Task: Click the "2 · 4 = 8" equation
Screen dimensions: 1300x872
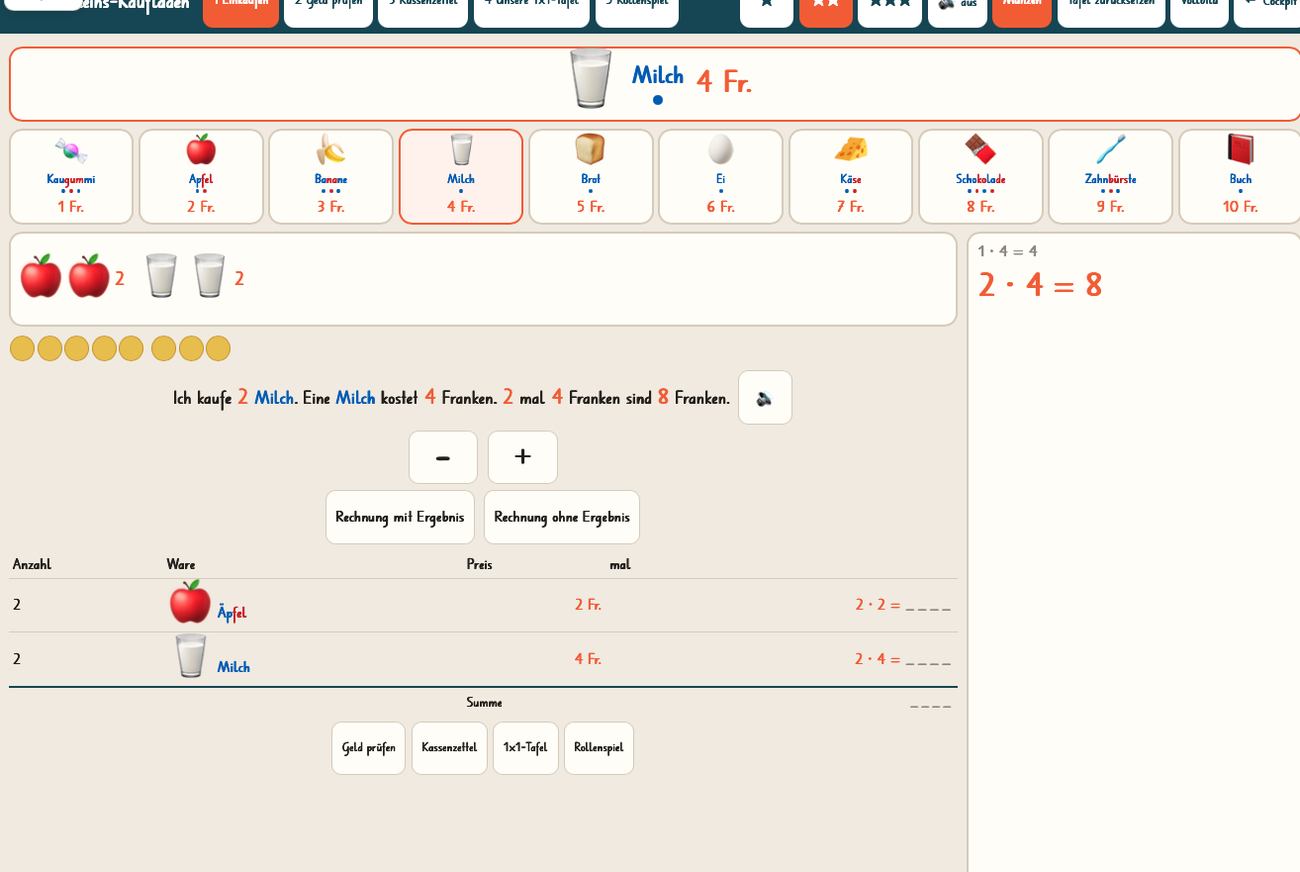Action: pos(1040,285)
